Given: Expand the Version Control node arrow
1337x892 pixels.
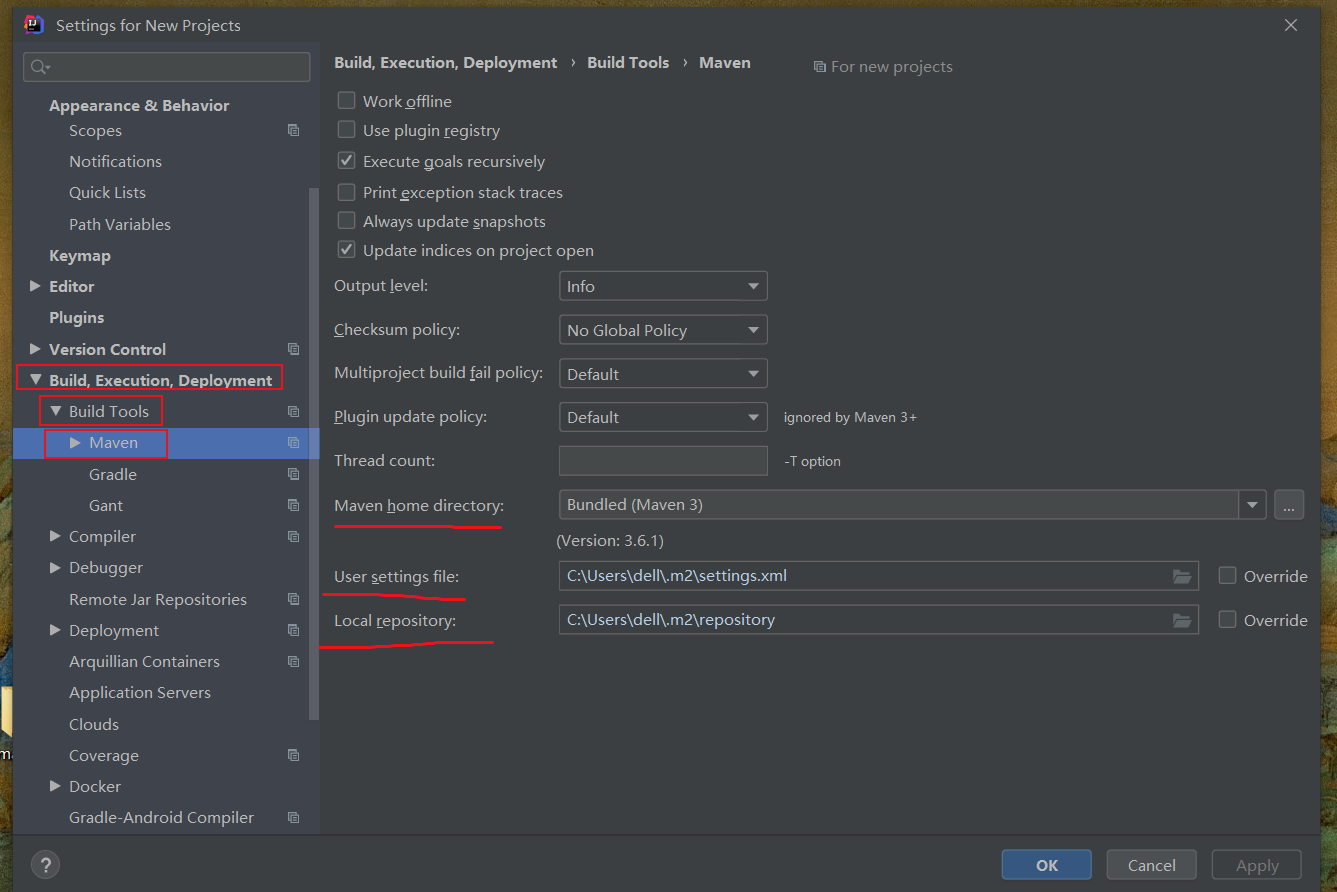Looking at the screenshot, I should pyautogui.click(x=36, y=349).
